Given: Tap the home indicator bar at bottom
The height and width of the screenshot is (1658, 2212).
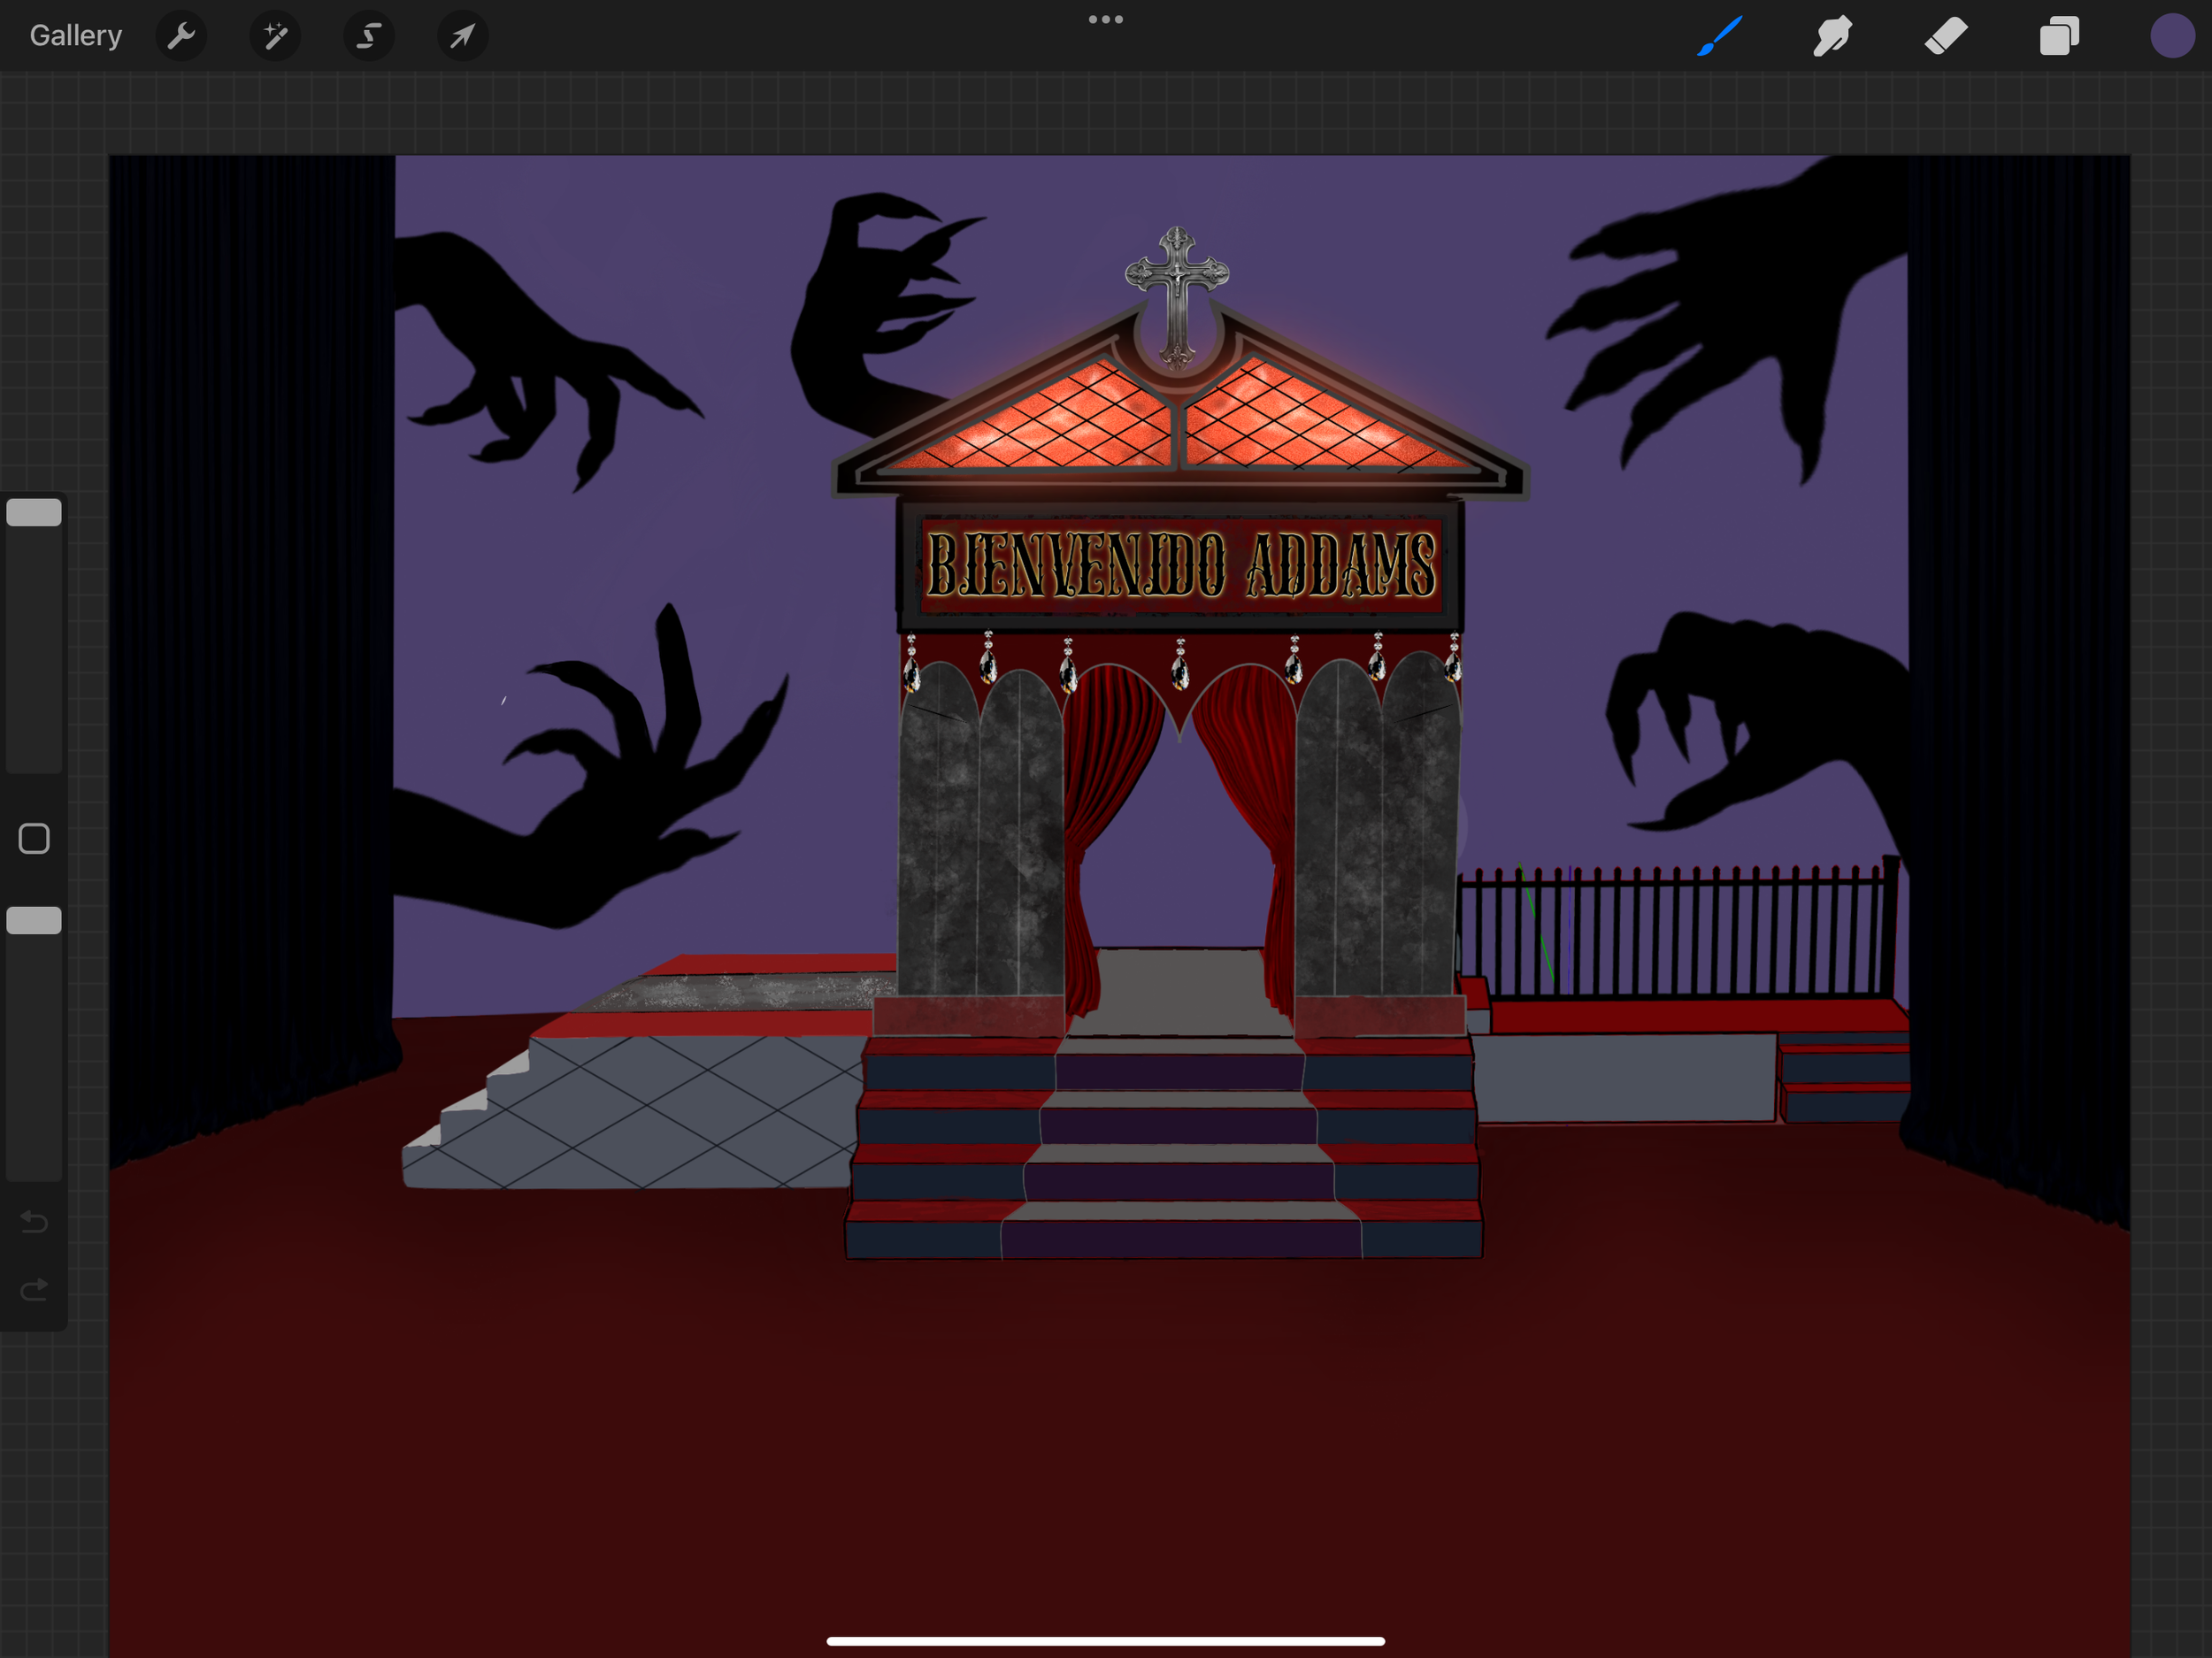Looking at the screenshot, I should click(1106, 1641).
